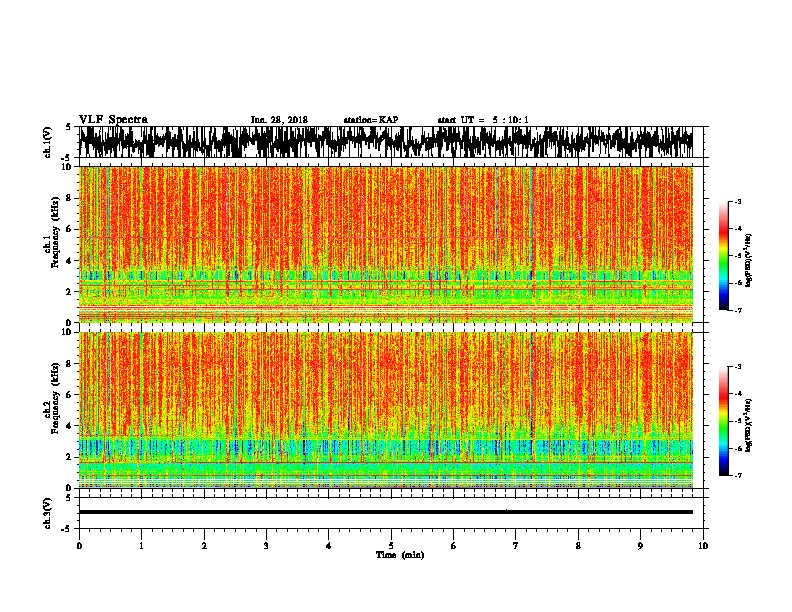Click the 'Time (min)' axis label

400,555
